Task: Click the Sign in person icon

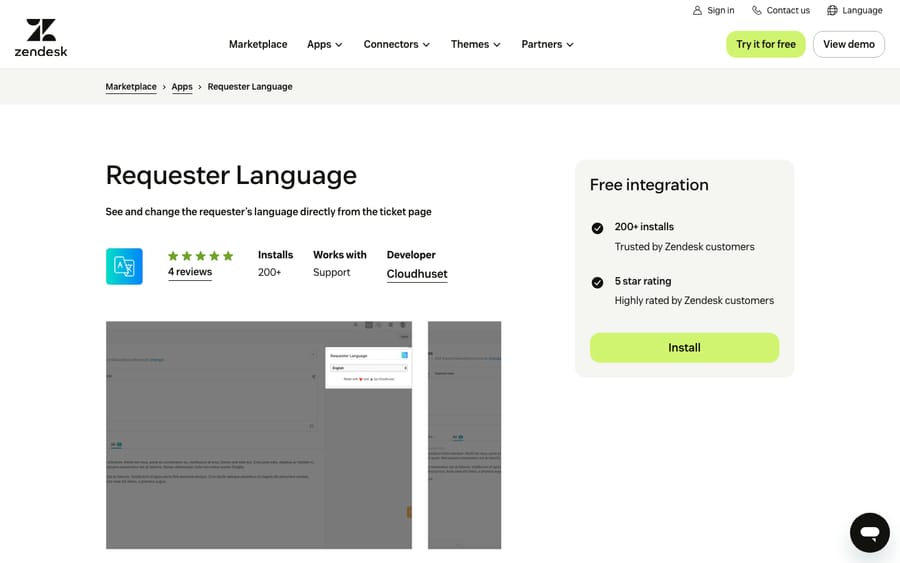Action: [697, 10]
